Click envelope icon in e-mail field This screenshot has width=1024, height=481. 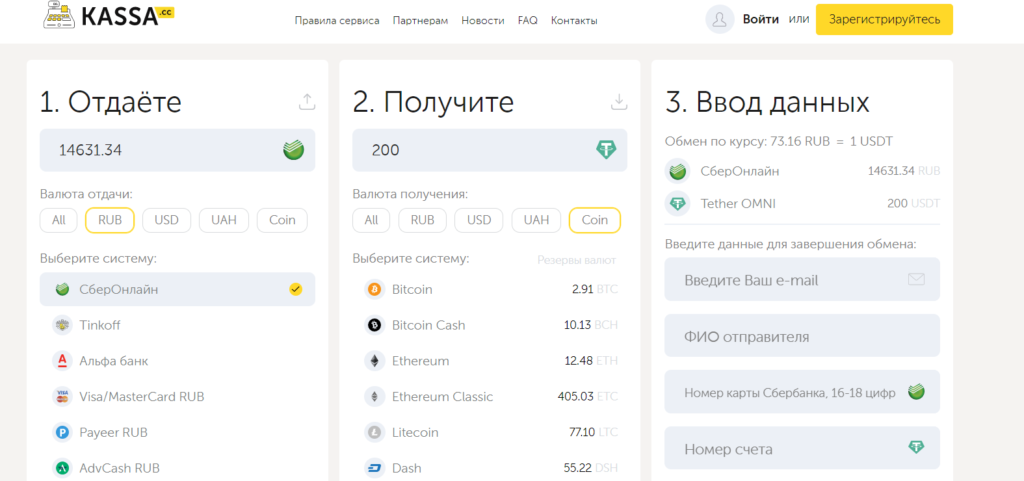(x=916, y=279)
